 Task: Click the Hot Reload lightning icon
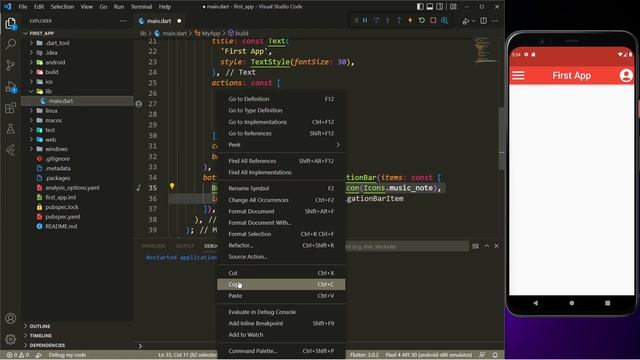point(410,20)
